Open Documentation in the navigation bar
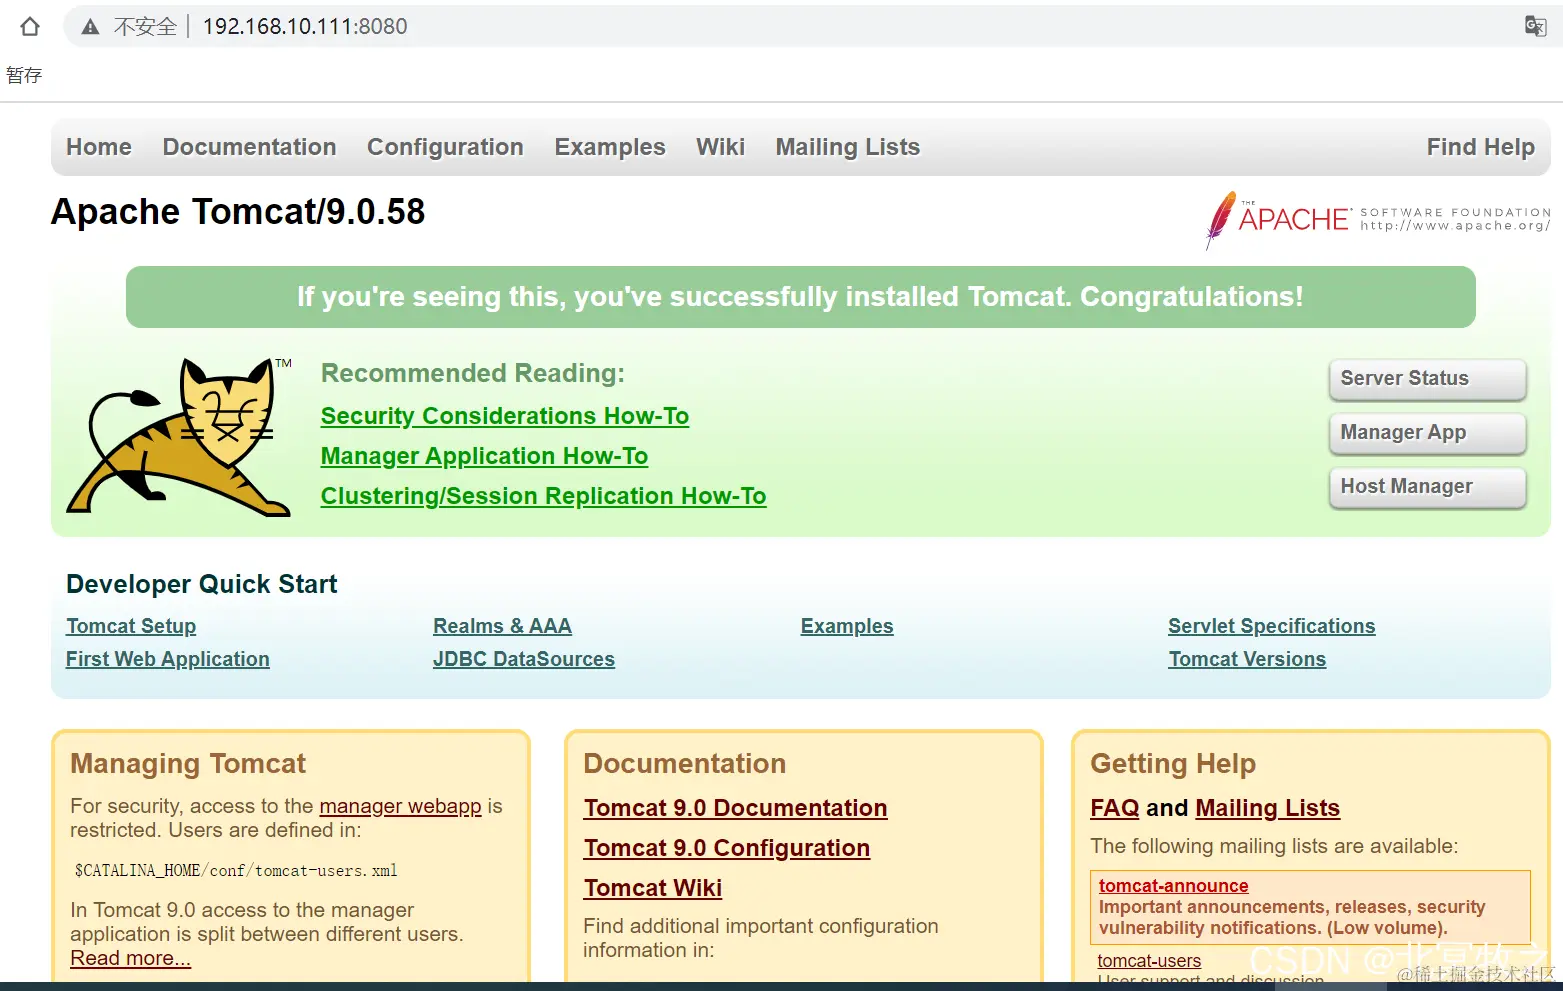 pyautogui.click(x=249, y=147)
